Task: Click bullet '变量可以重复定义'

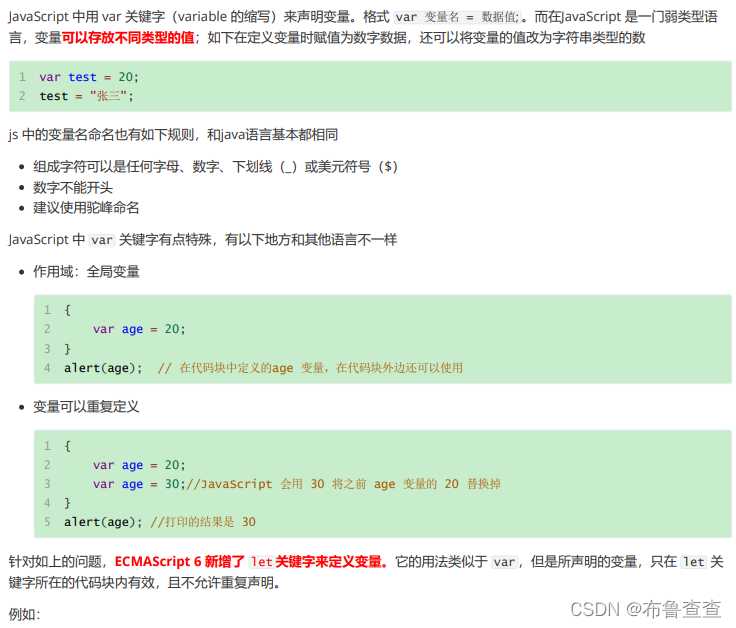Action: click(86, 406)
